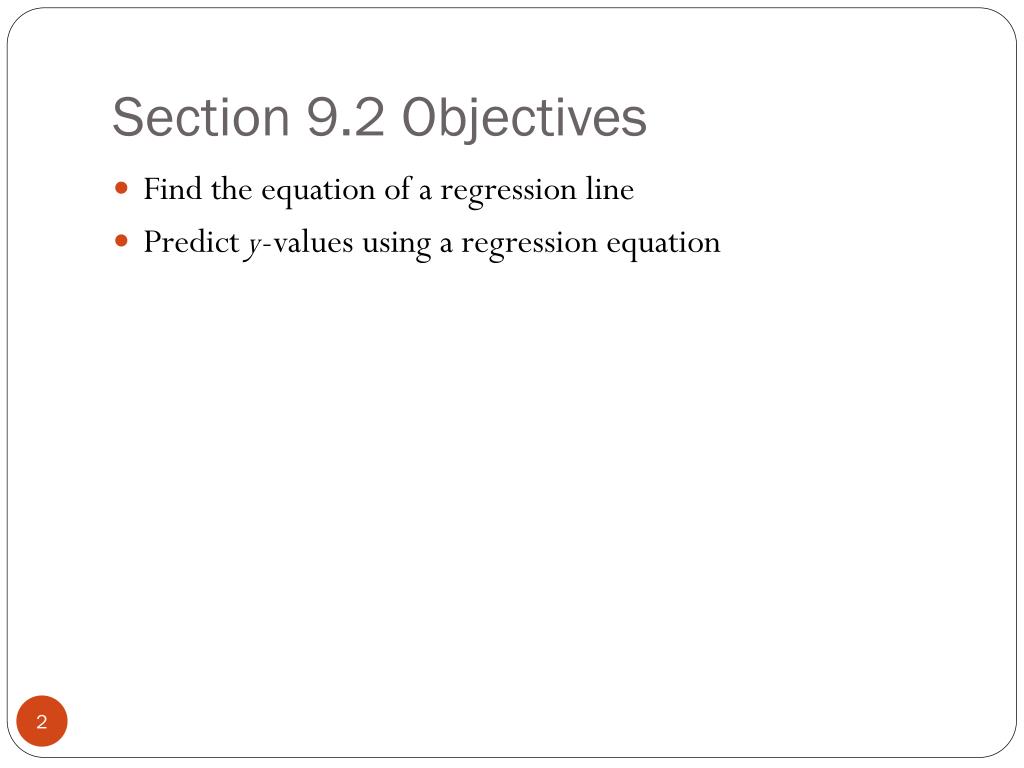Click the word Find in first bullet
The image size is (1024, 768).
coord(172,189)
